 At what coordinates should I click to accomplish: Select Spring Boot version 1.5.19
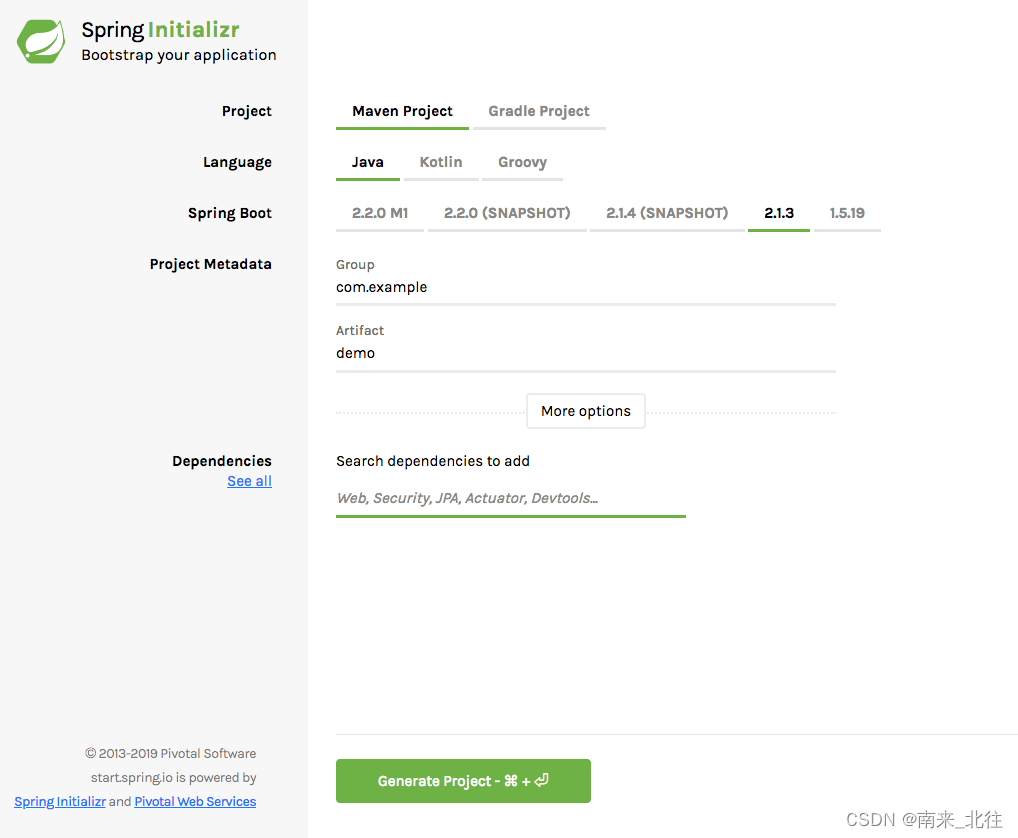click(x=847, y=212)
